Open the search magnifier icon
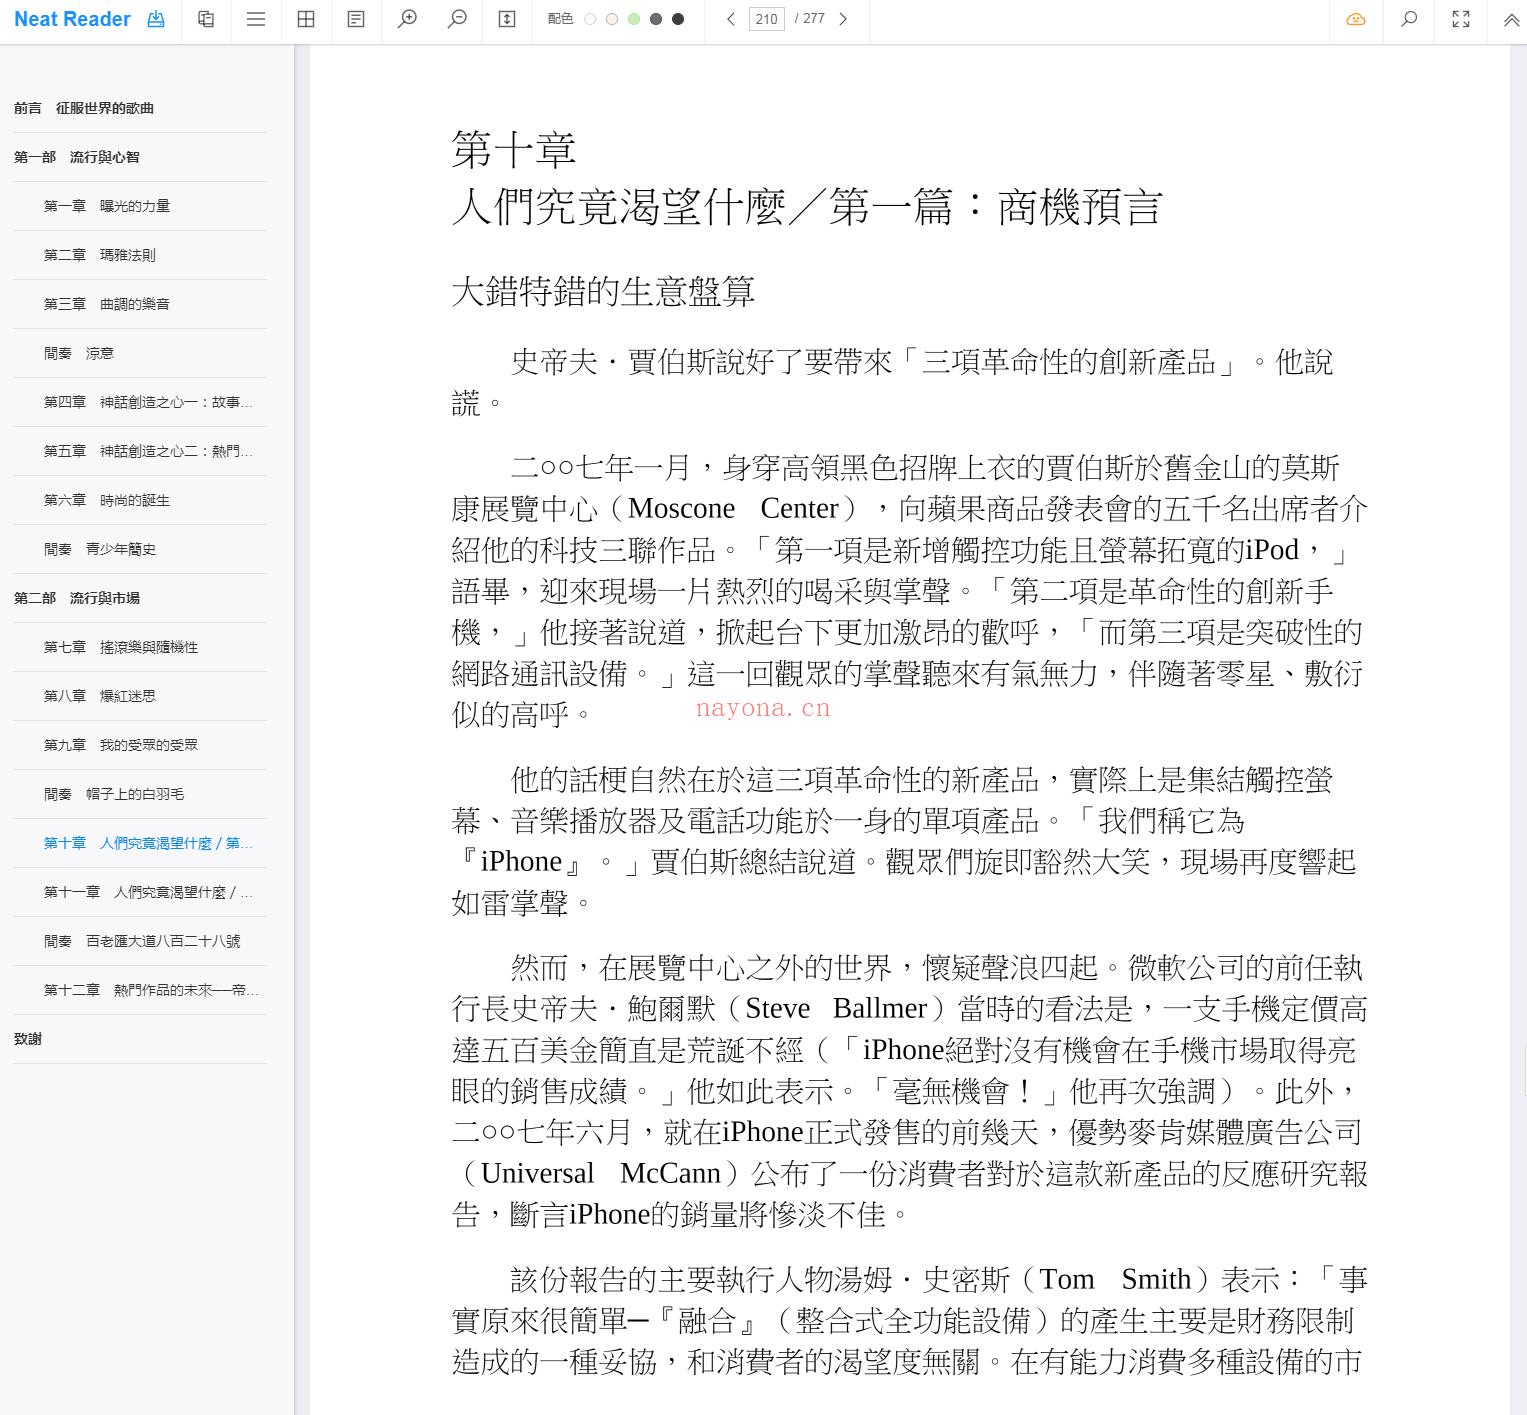Image resolution: width=1527 pixels, height=1415 pixels. (1409, 19)
